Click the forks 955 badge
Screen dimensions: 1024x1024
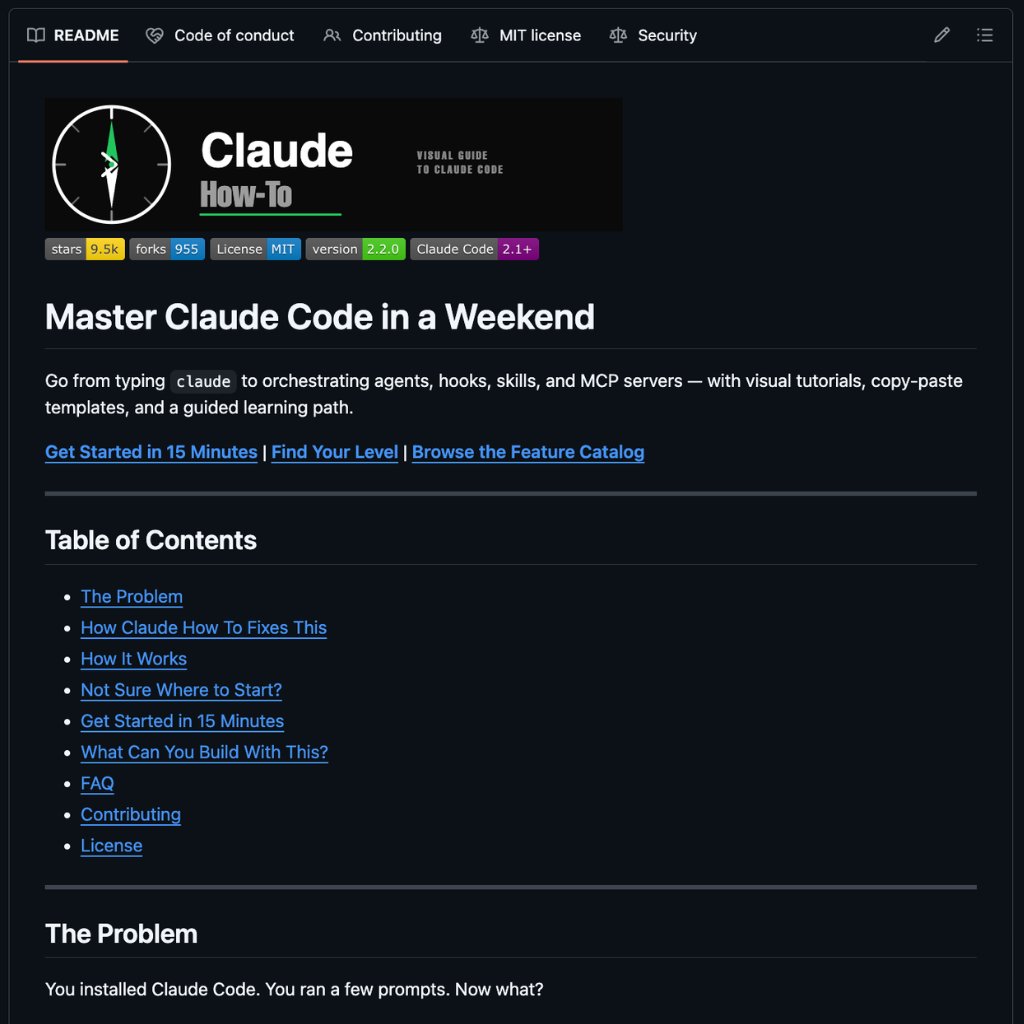click(167, 249)
